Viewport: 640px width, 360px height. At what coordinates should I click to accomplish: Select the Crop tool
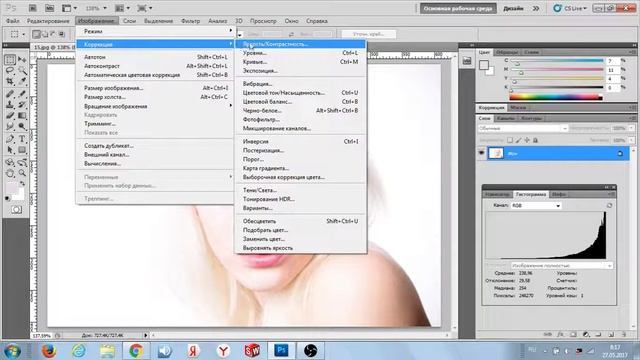[10, 81]
